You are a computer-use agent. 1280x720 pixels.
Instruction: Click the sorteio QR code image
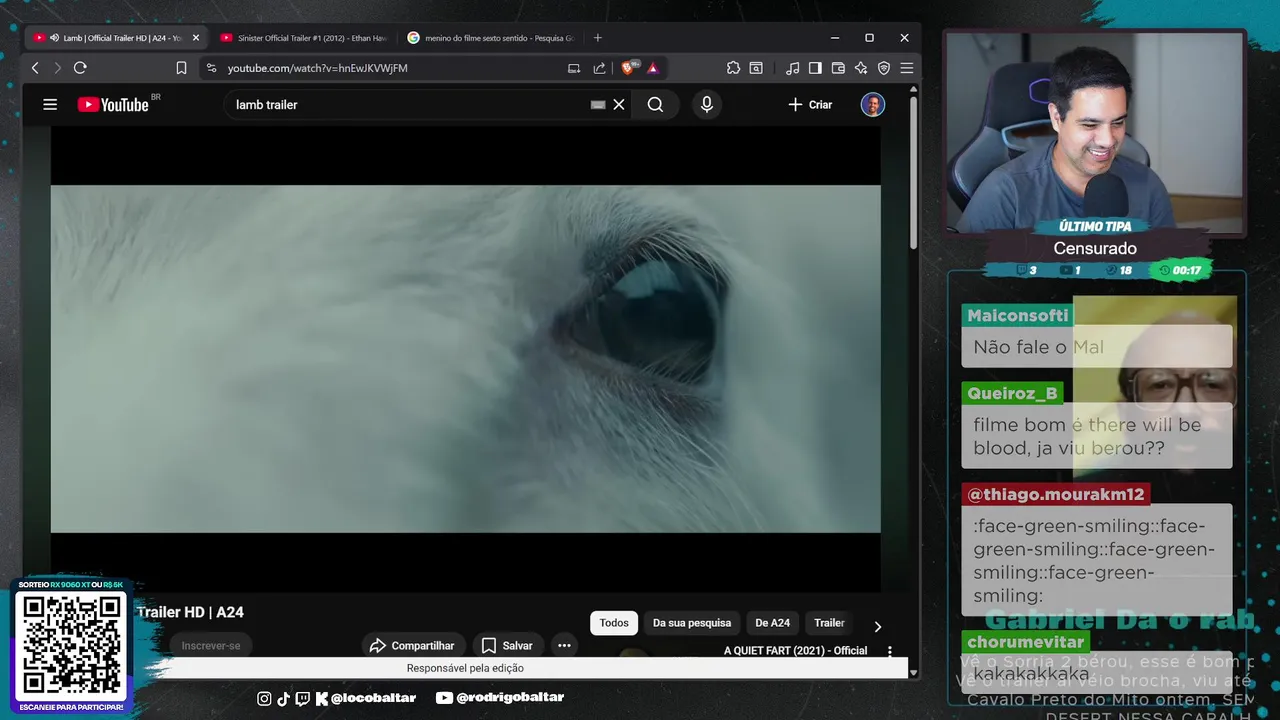pos(72,646)
